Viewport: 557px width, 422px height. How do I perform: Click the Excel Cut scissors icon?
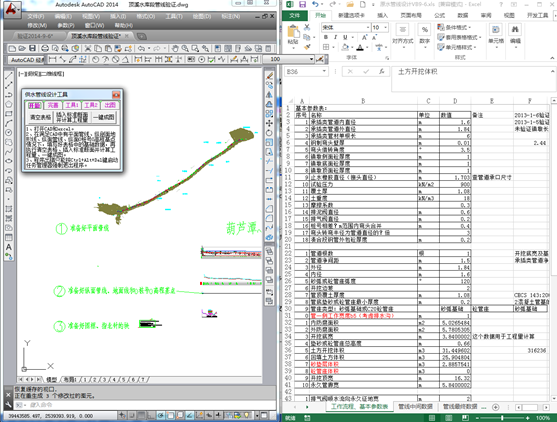click(x=307, y=27)
